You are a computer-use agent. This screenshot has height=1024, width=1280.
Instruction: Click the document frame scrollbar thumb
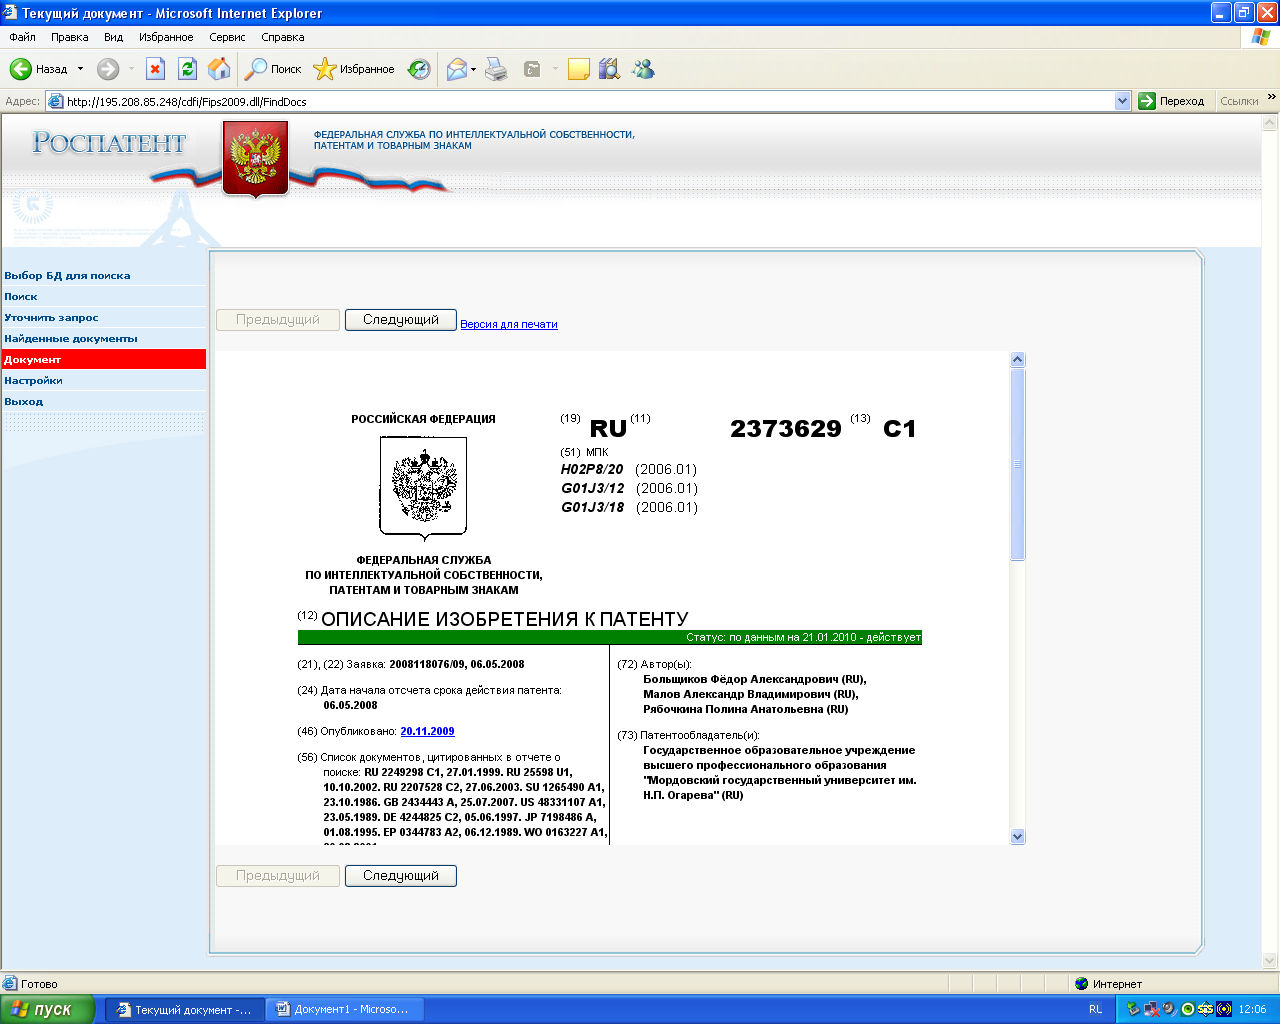tap(1018, 464)
